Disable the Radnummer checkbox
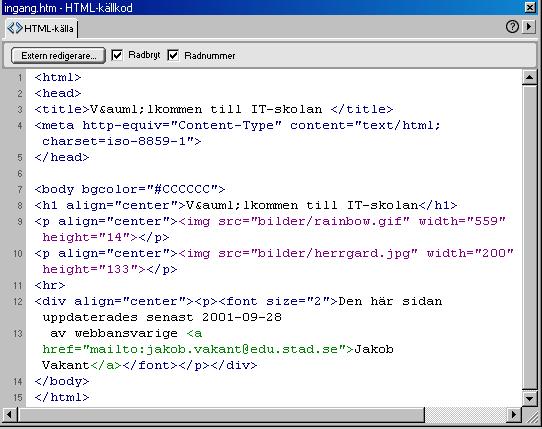Viewport: 542px width, 429px height. pyautogui.click(x=173, y=55)
